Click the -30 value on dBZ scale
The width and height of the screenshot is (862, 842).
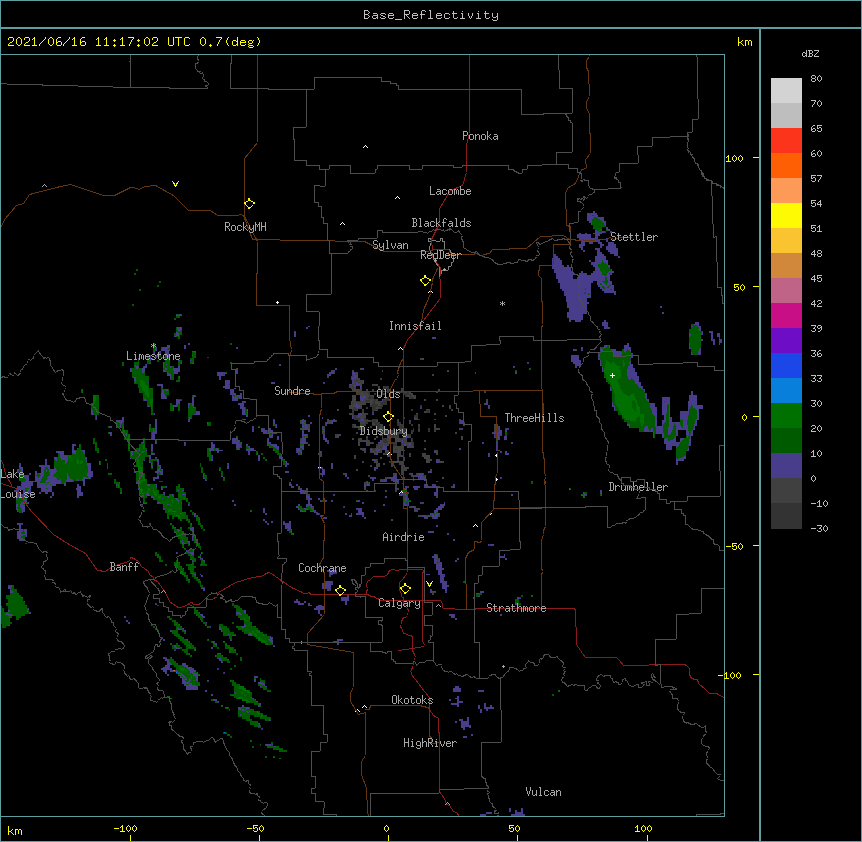819,528
